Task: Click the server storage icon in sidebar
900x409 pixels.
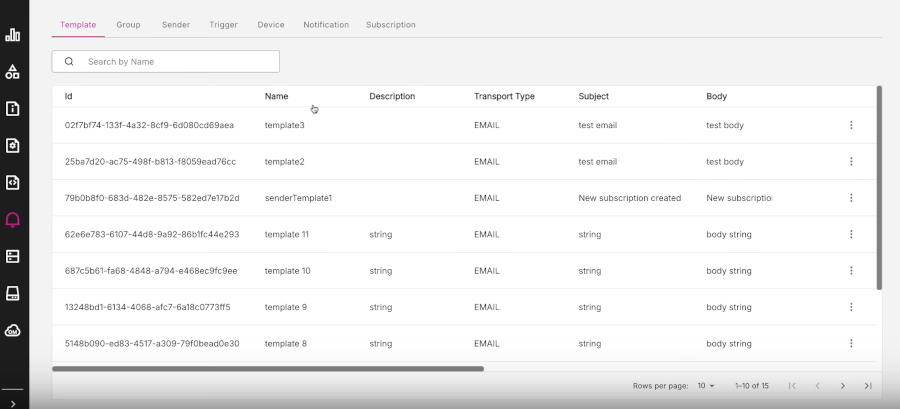Action: coord(13,256)
